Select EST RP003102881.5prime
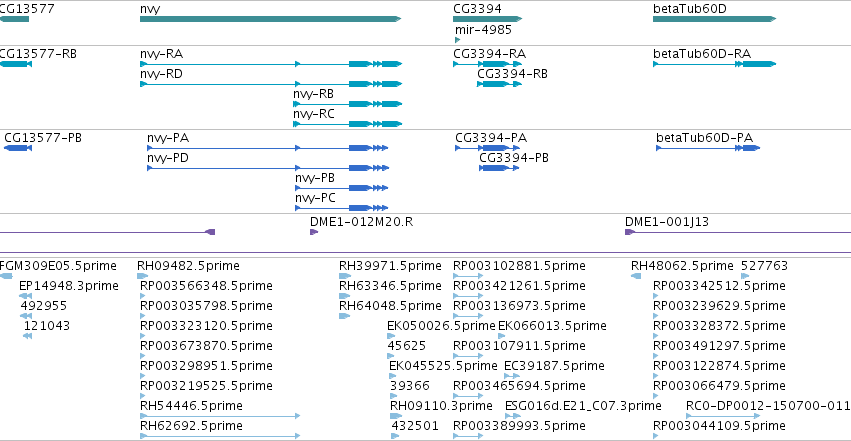Image resolution: width=851 pixels, height=441 pixels. (468, 276)
